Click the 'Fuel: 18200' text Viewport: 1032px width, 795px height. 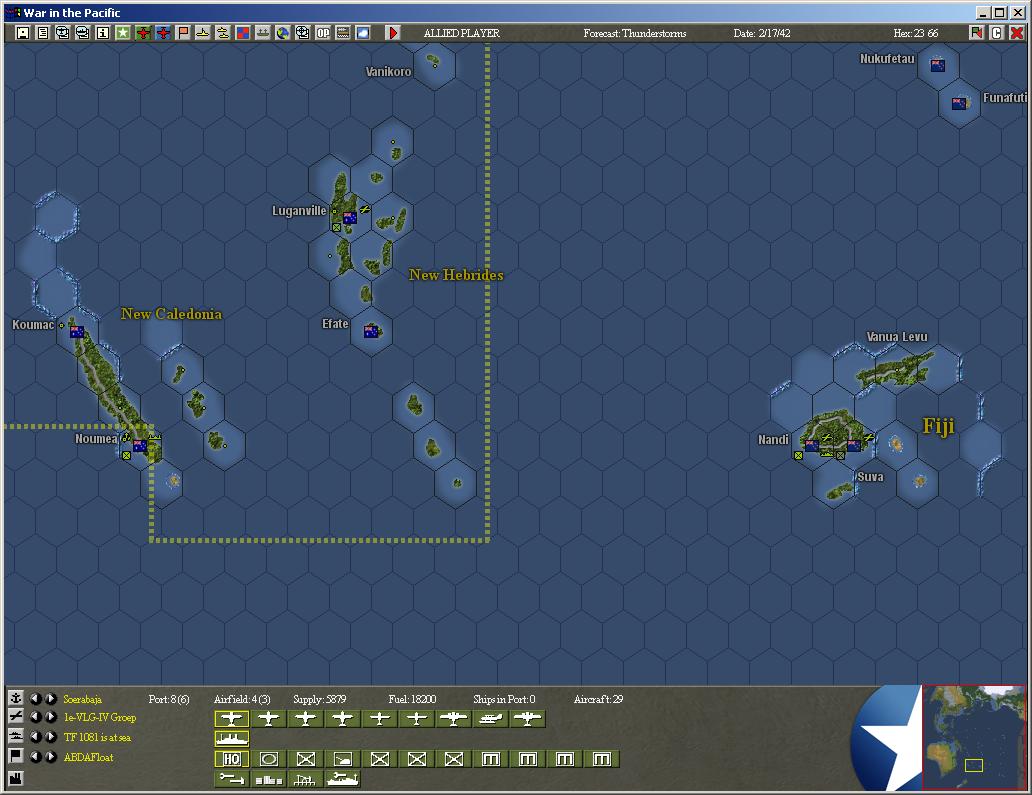tap(412, 699)
